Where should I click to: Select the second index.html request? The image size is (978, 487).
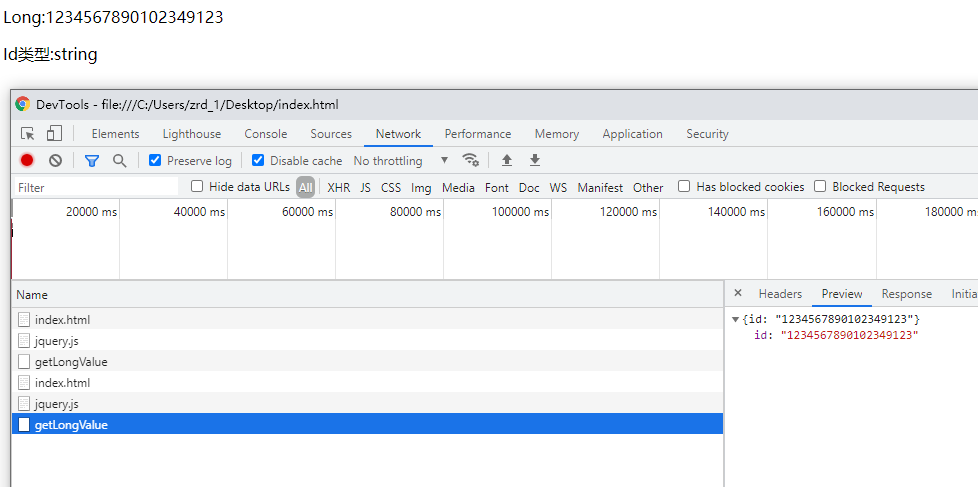point(367,382)
